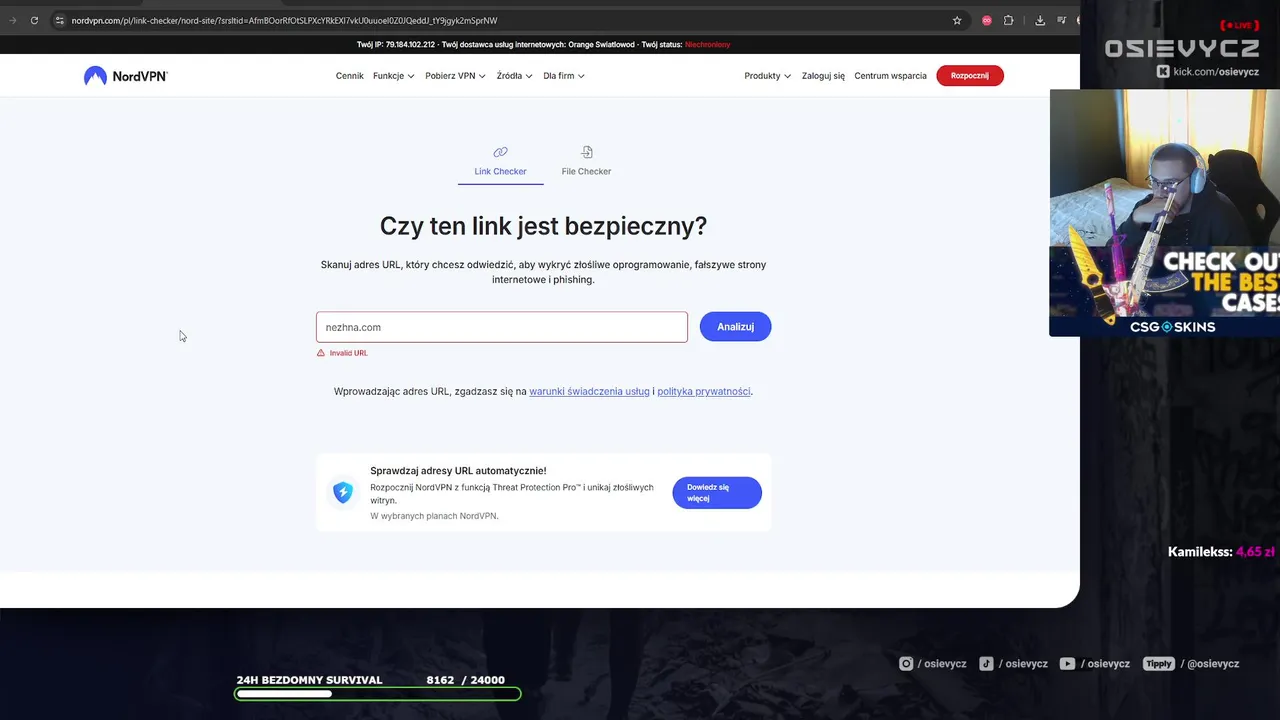Click 'Sprawdzaj adresy URL automatycznie!' text

458,471
